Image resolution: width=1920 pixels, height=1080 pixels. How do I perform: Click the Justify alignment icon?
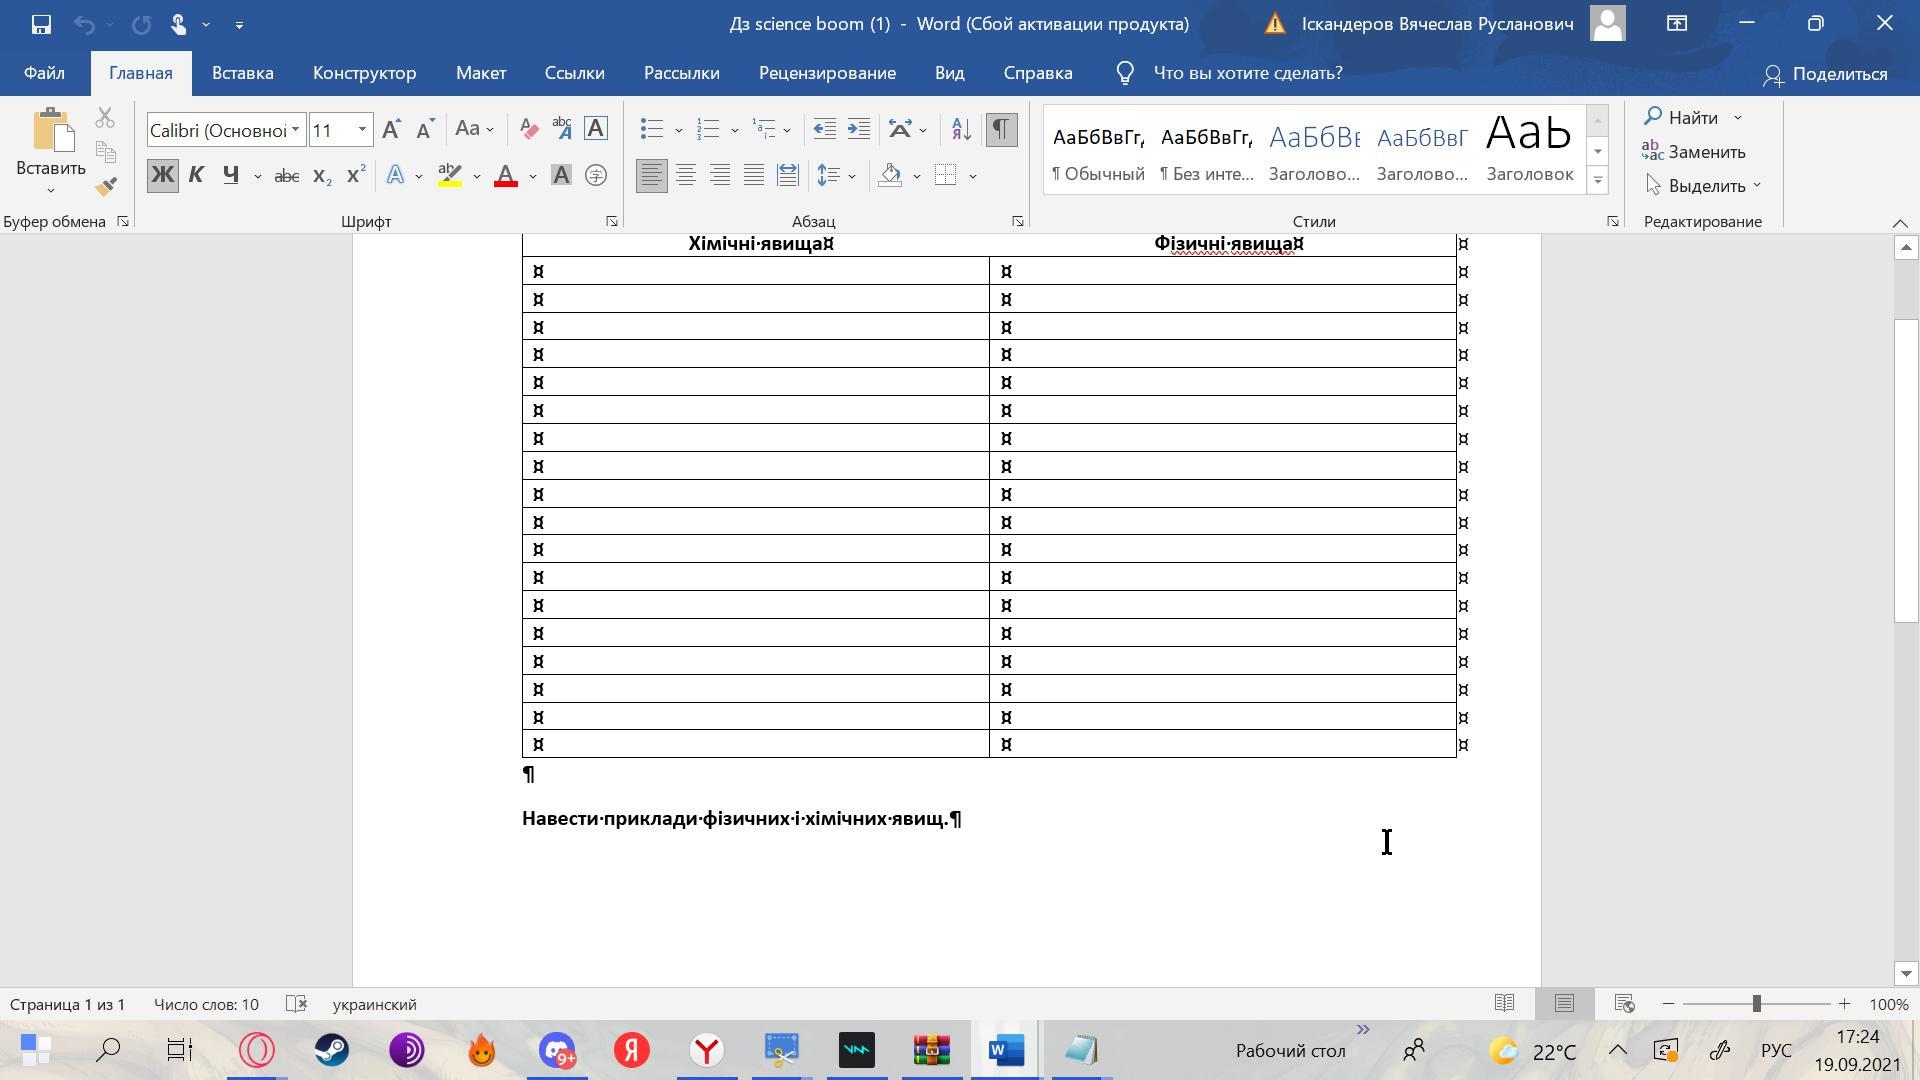pos(754,176)
